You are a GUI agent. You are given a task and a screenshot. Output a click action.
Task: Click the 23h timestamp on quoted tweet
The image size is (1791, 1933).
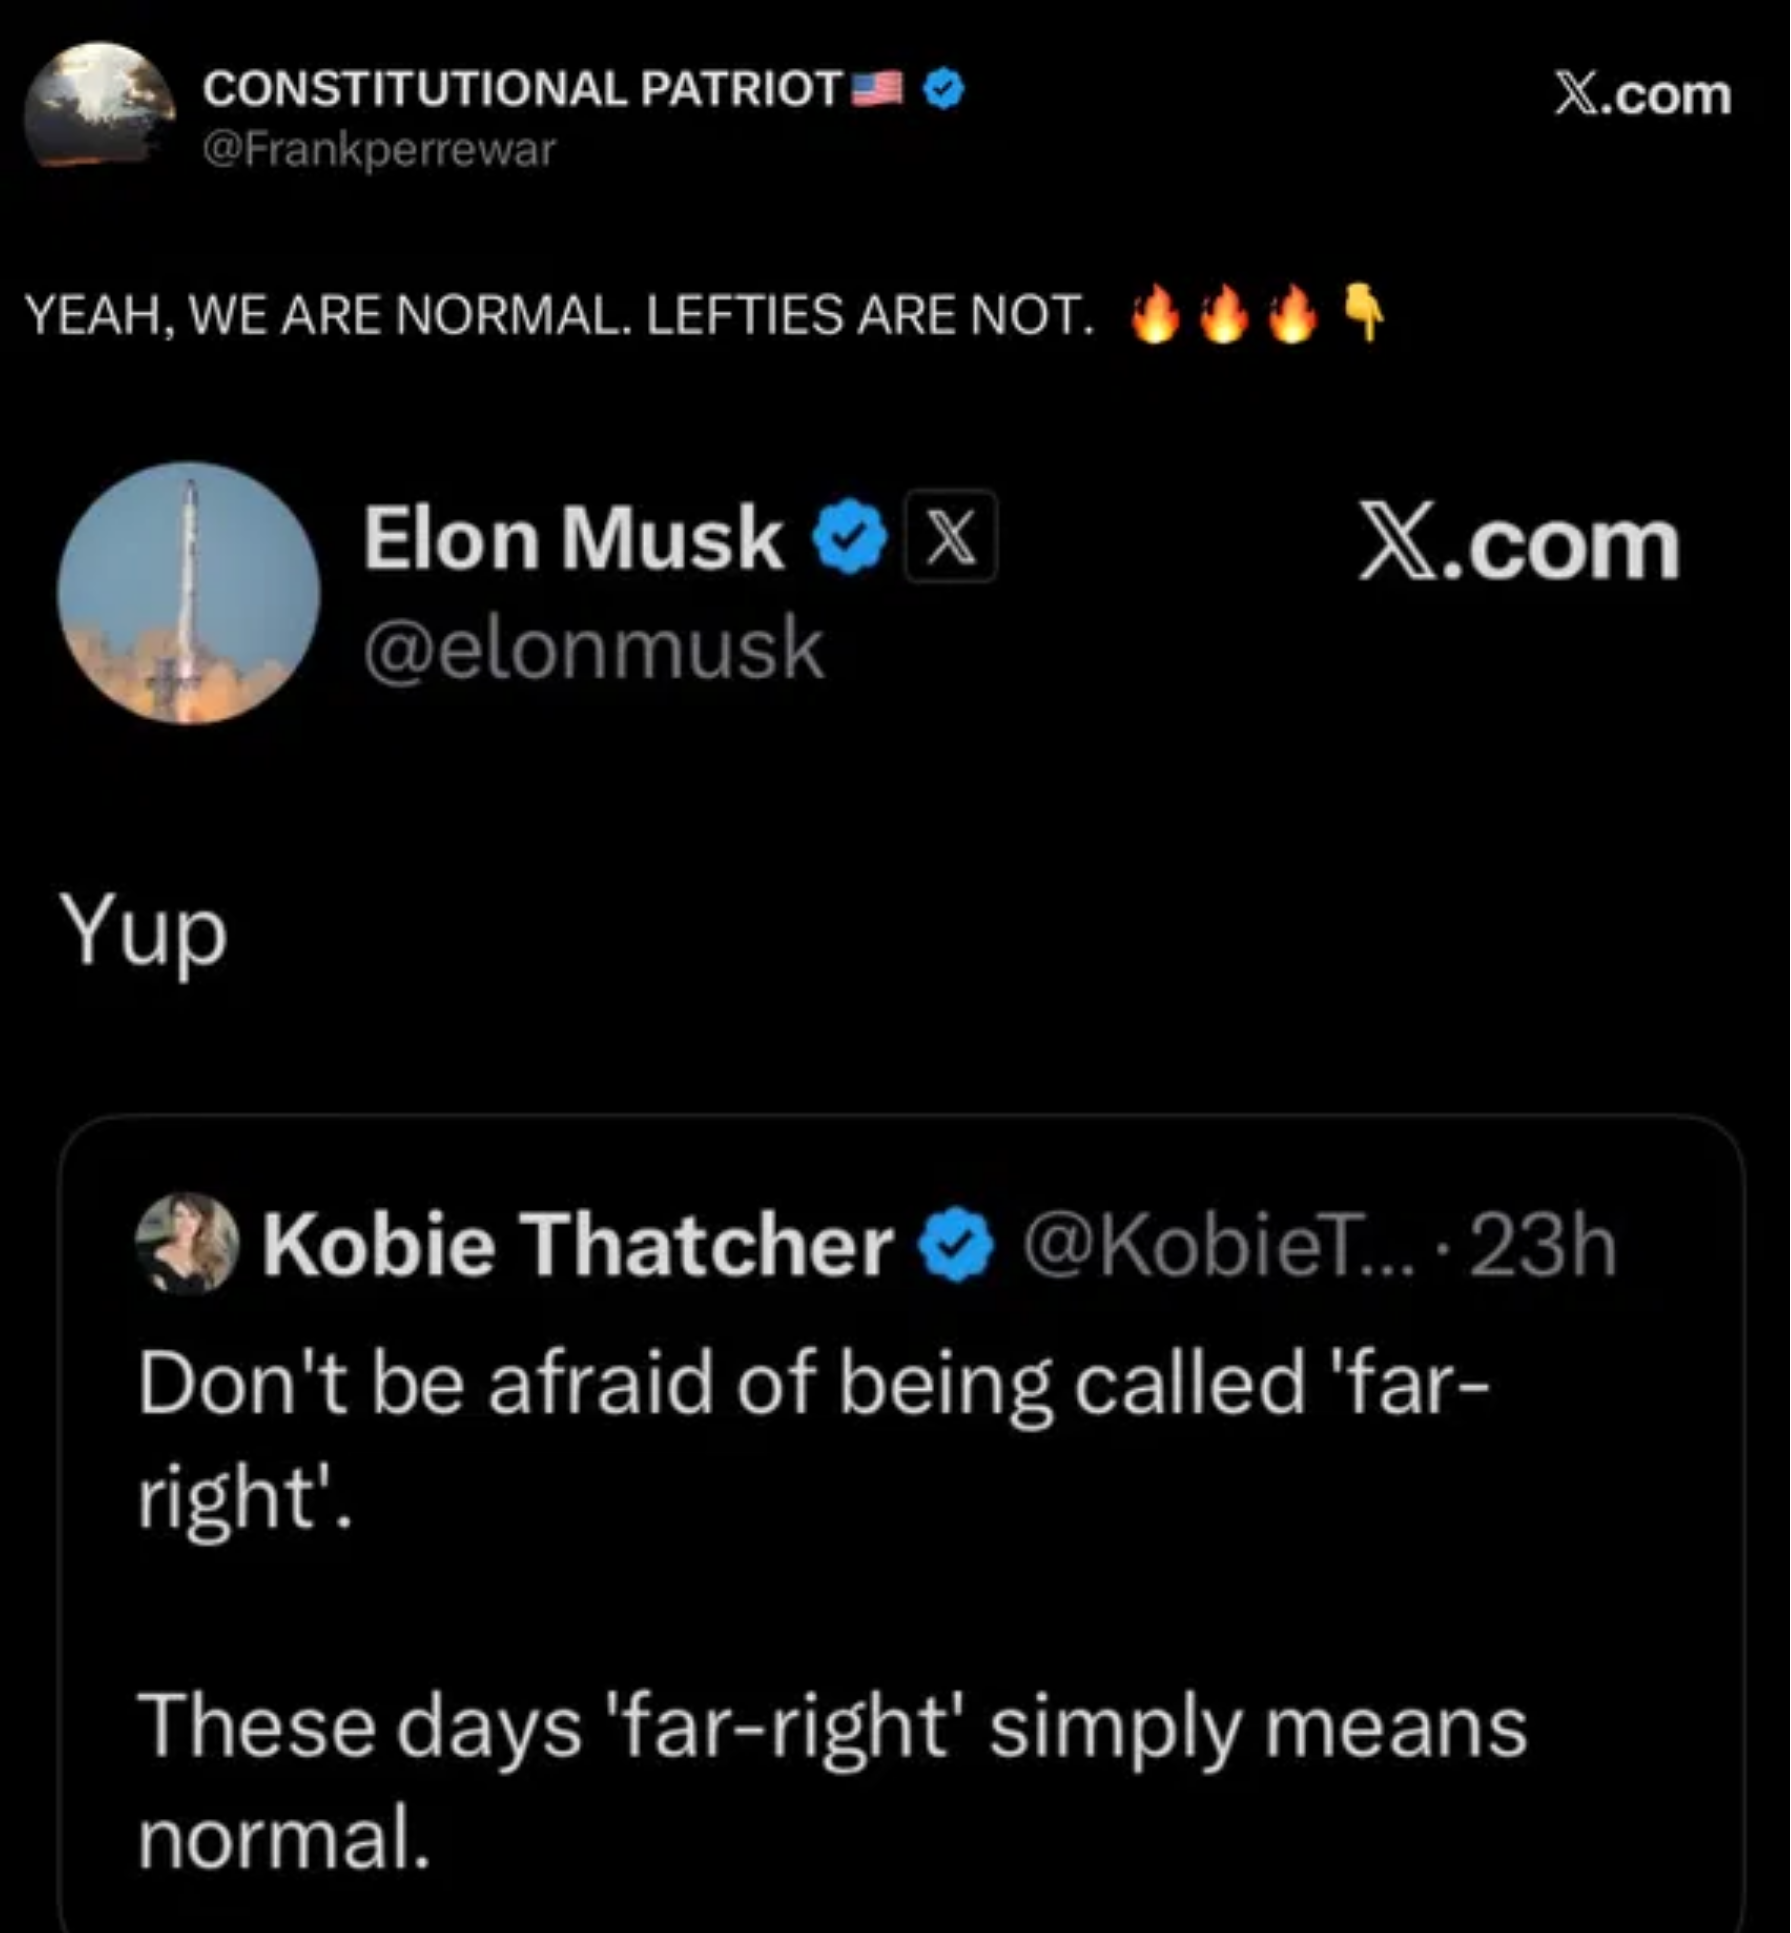click(1542, 1246)
